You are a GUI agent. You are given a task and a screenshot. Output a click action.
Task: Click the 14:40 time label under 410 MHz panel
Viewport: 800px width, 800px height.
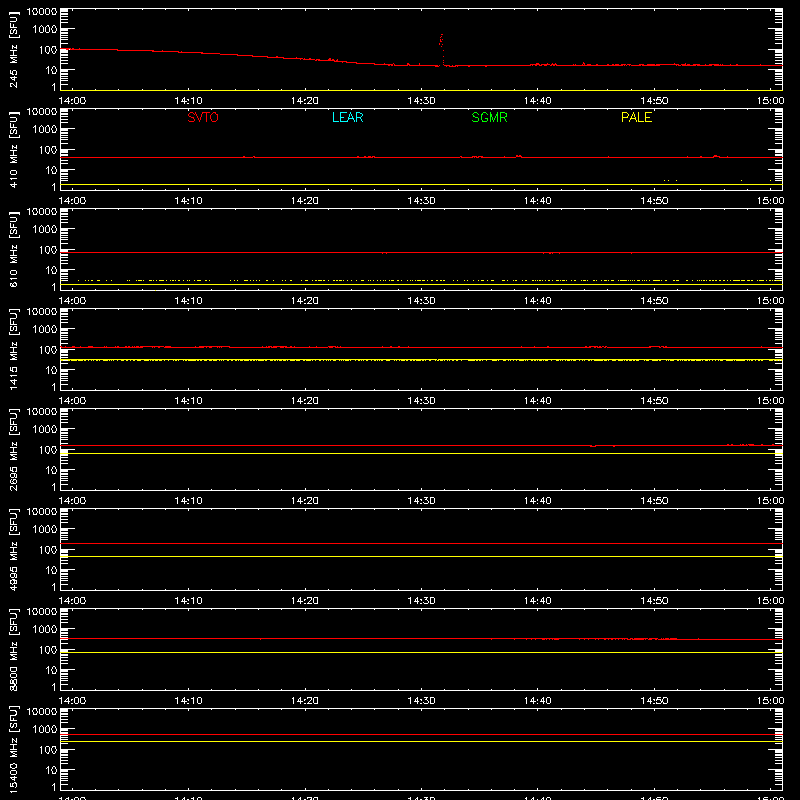pyautogui.click(x=537, y=201)
